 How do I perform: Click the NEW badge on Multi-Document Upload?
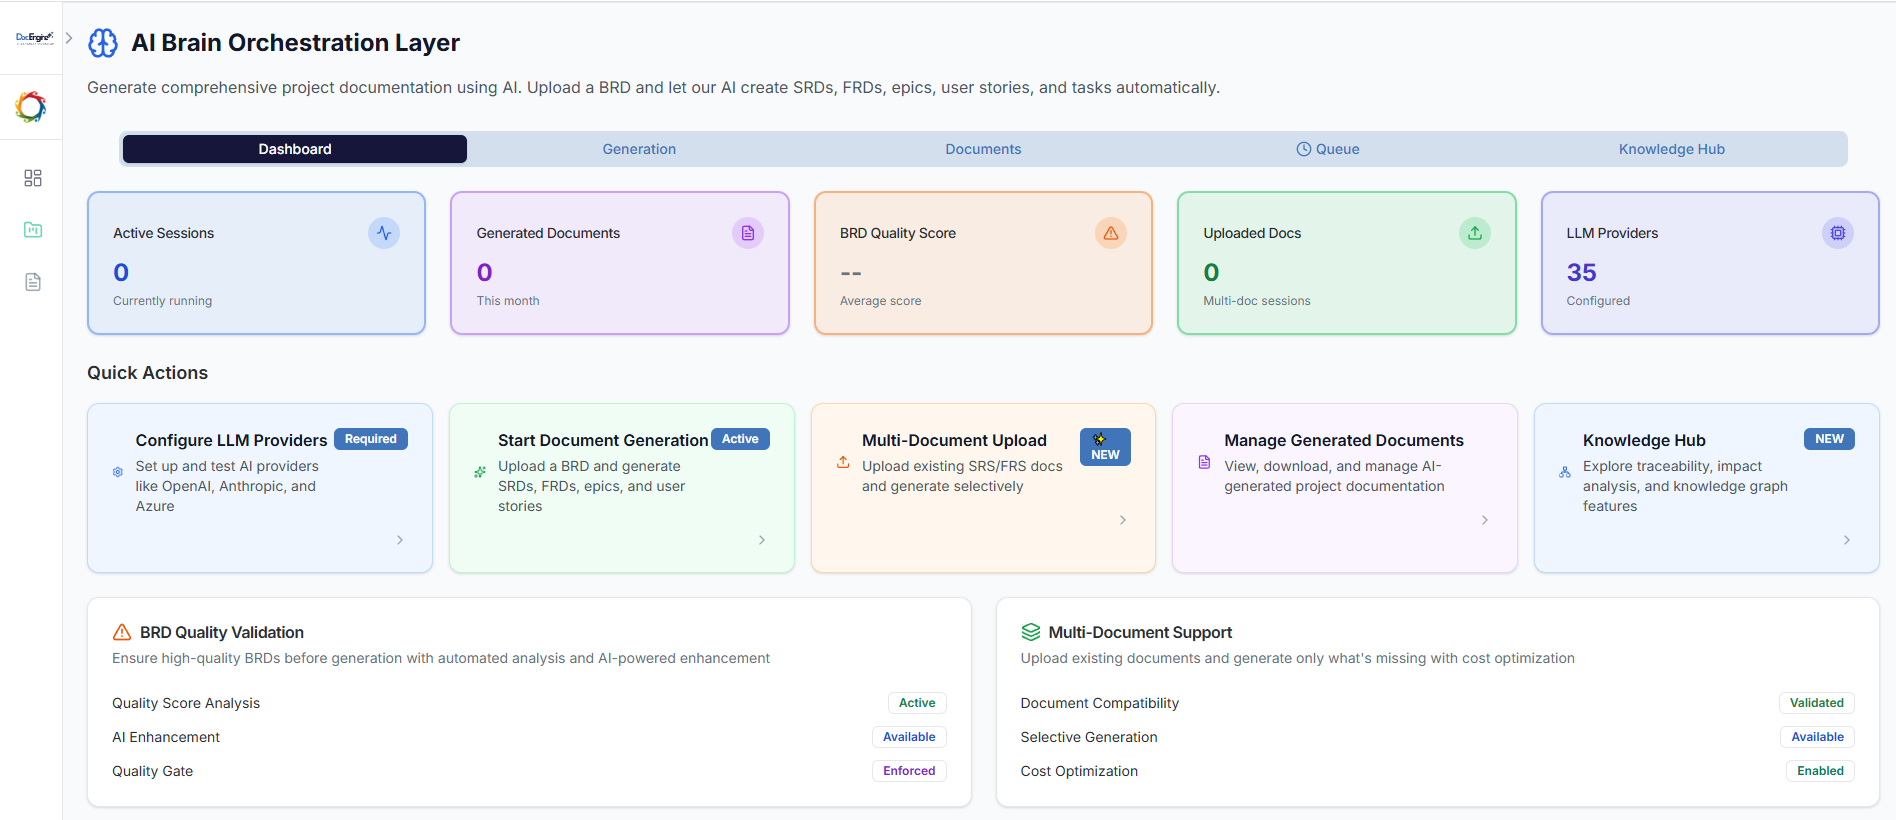1105,447
